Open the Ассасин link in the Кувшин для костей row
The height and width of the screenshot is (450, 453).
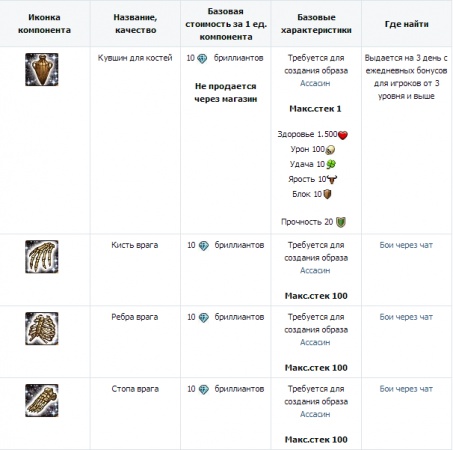point(315,83)
